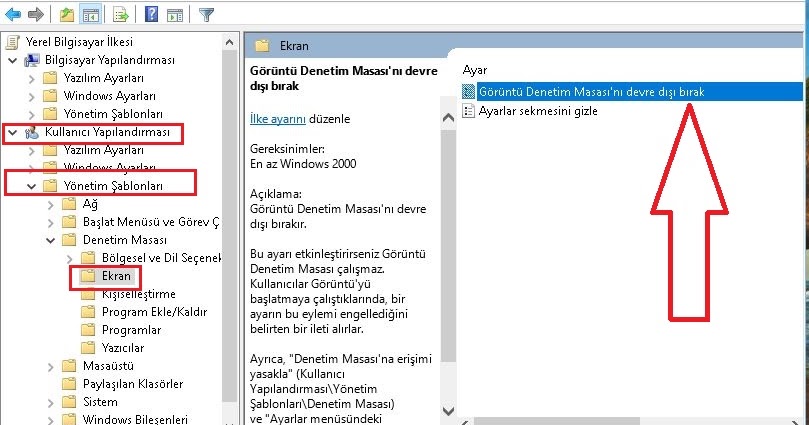Click the Ekran folder icon in tree
This screenshot has width=809, height=425.
click(88, 276)
